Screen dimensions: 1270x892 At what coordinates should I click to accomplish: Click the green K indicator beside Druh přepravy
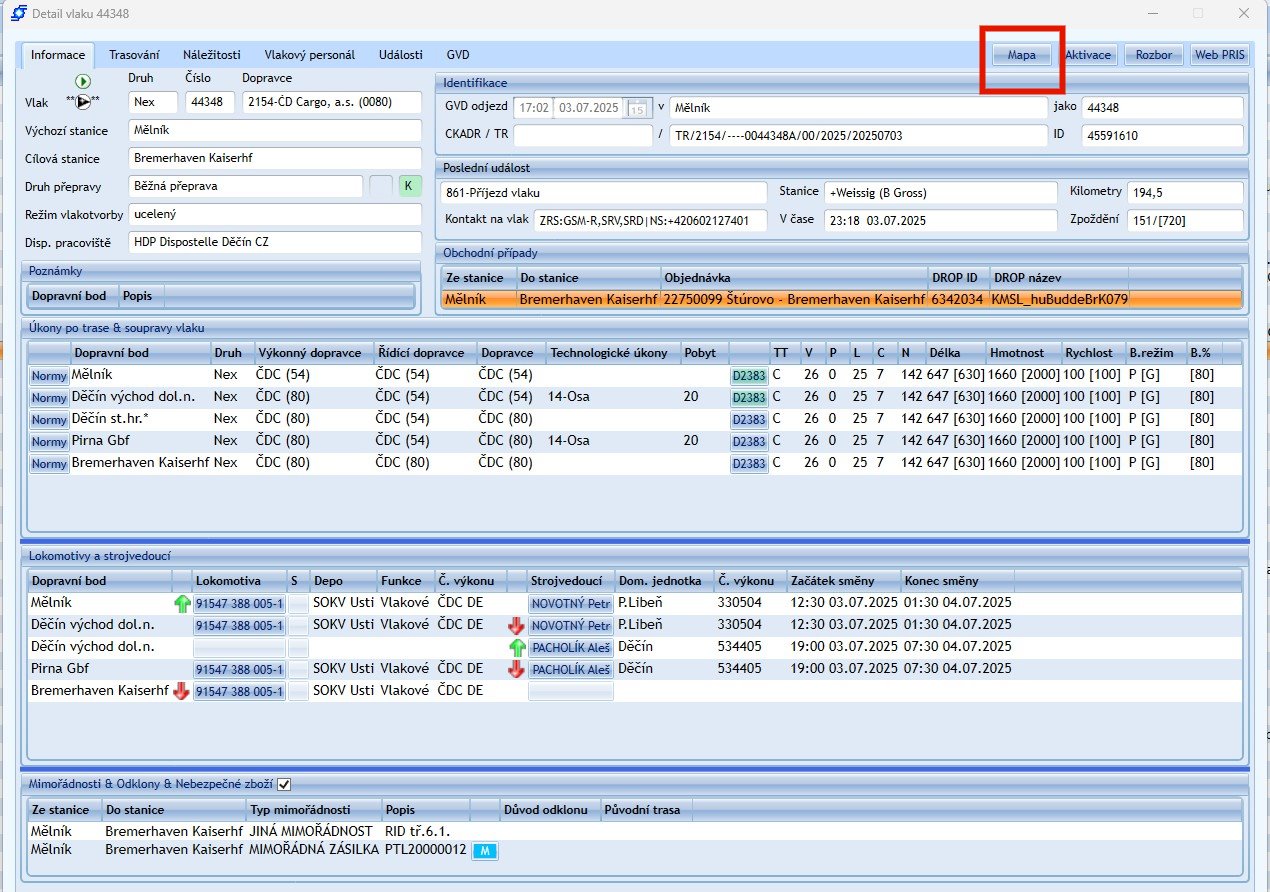(x=410, y=186)
